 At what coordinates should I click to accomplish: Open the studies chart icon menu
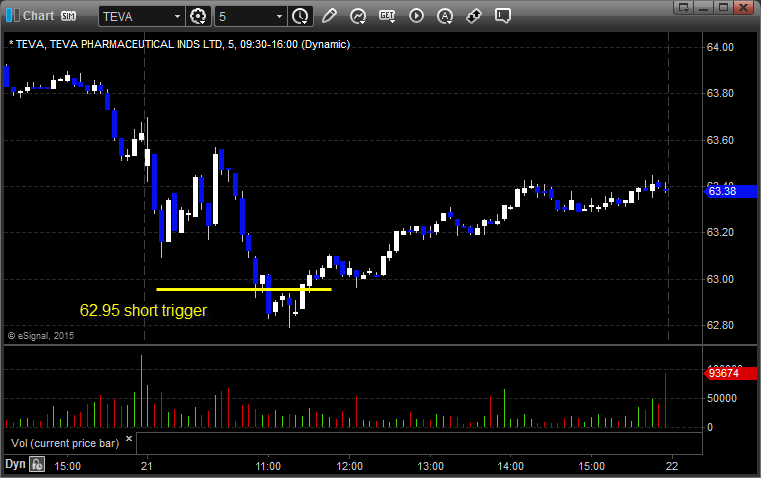[x=358, y=16]
